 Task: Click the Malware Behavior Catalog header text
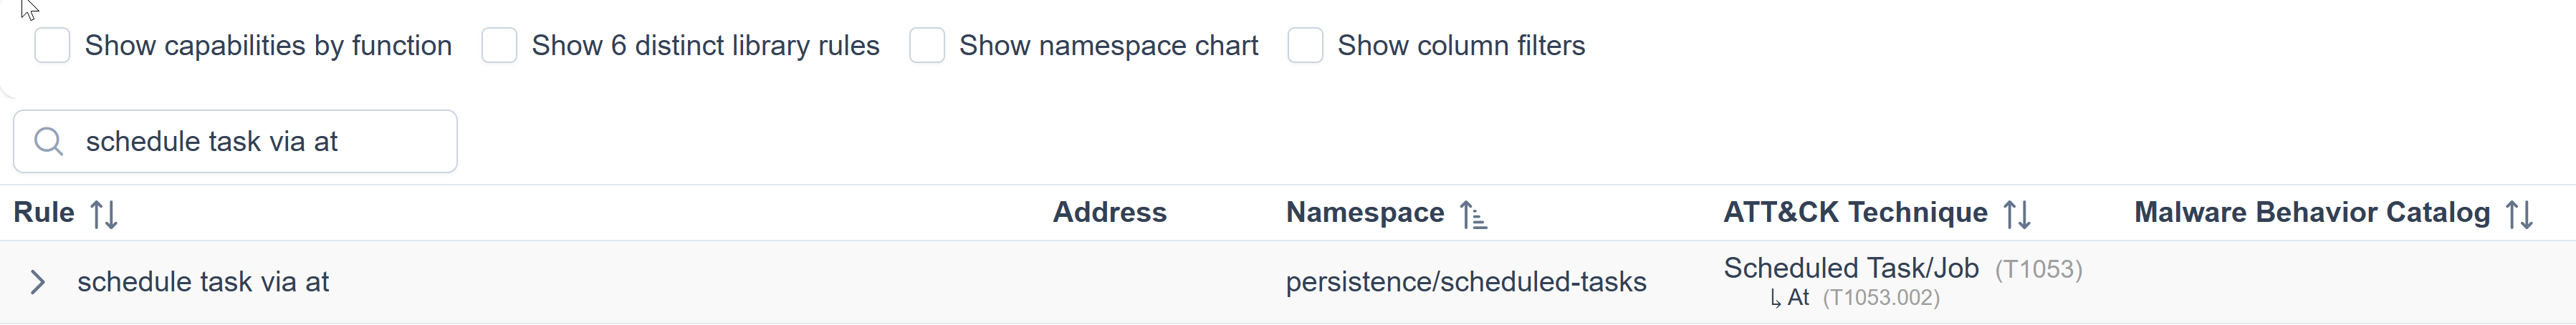pos(2311,213)
